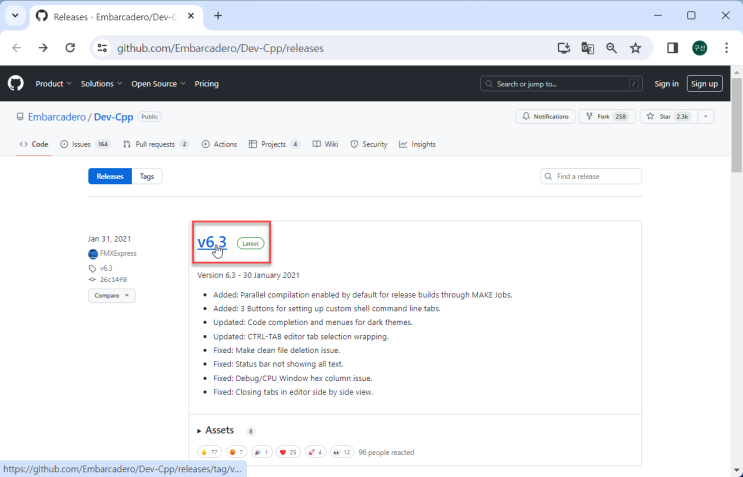Bookmark this page with the star icon
The image size is (743, 477).
point(635,48)
